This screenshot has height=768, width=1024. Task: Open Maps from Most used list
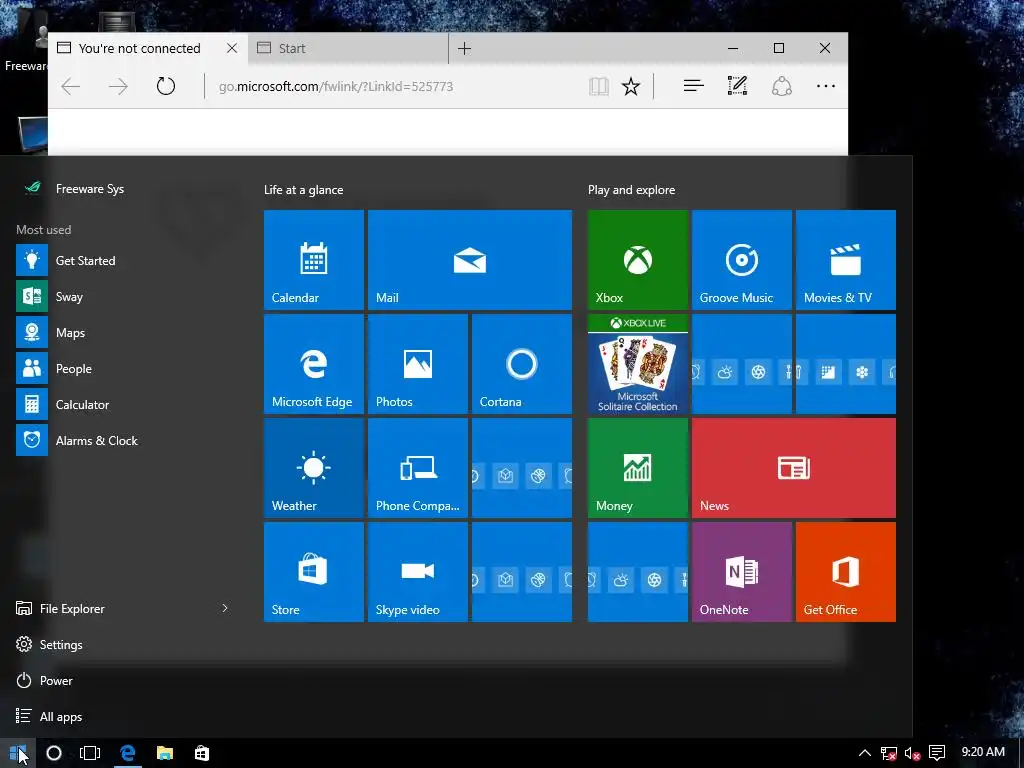pos(124,332)
